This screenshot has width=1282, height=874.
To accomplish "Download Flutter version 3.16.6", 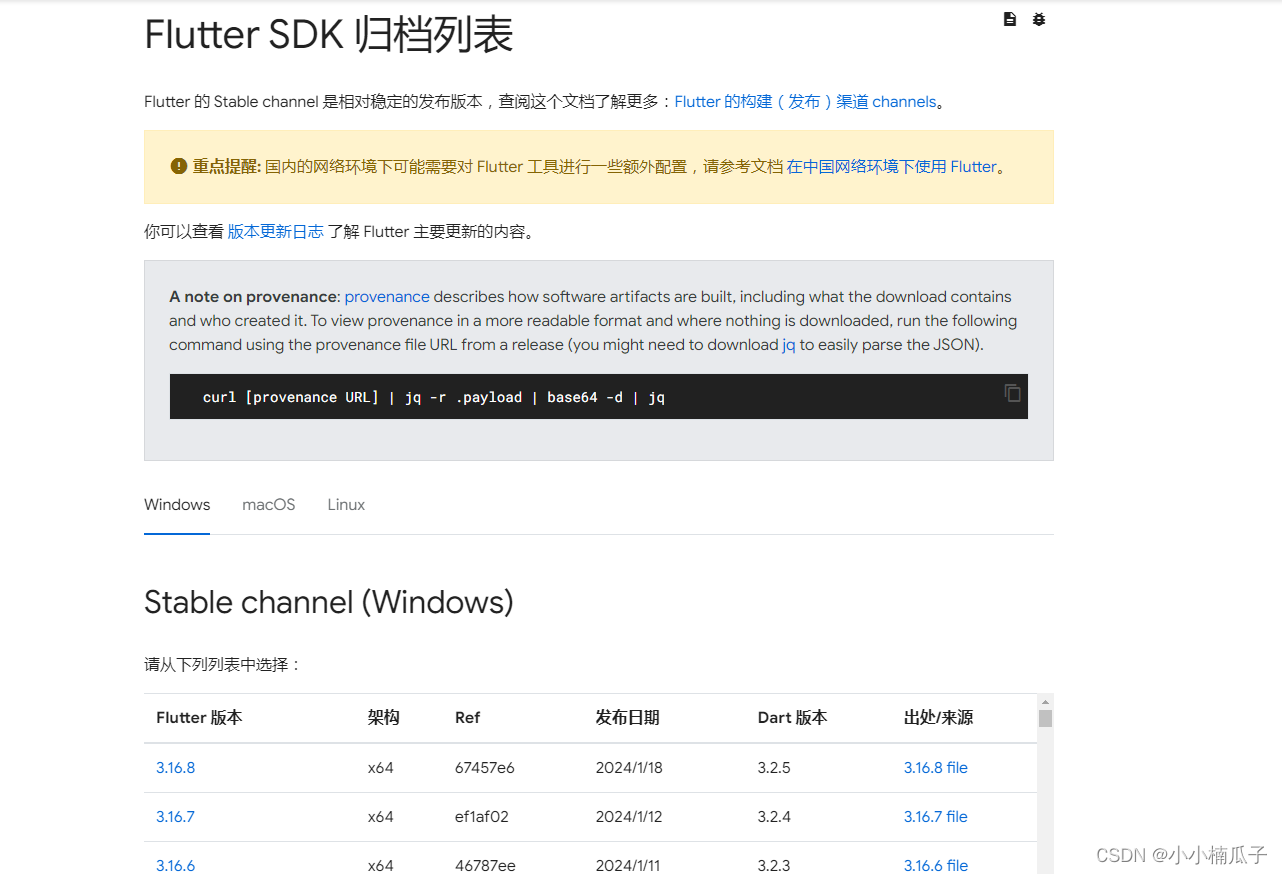I will click(175, 866).
